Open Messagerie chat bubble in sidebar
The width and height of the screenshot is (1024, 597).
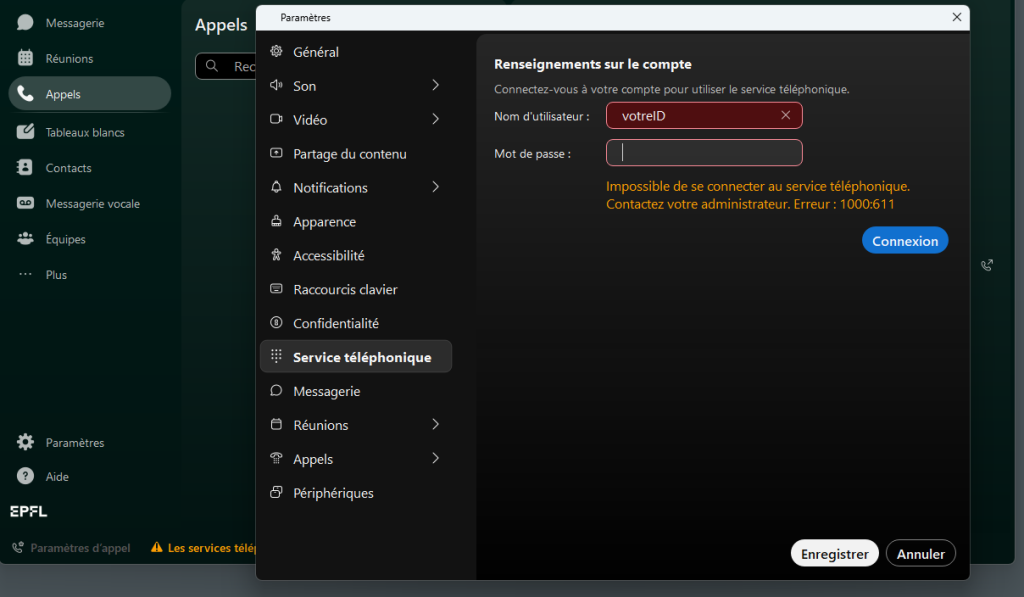(25, 23)
